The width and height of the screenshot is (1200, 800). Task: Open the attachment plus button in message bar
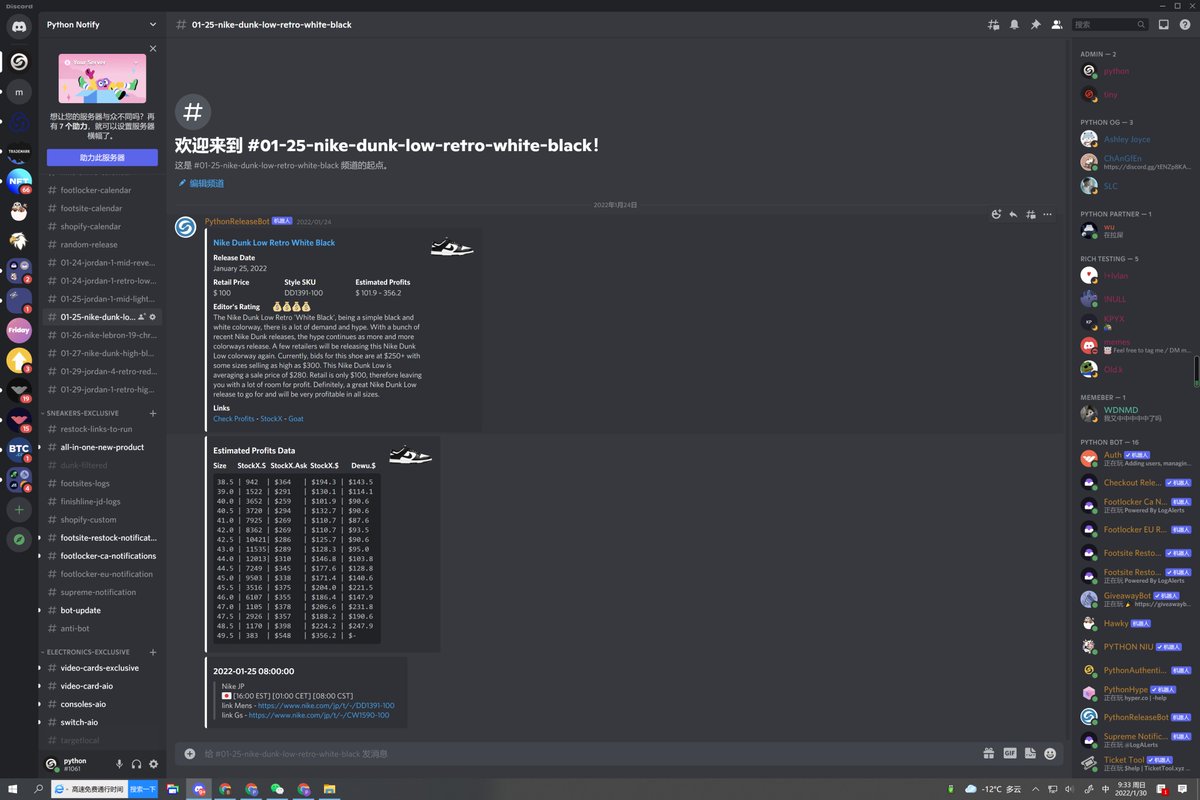point(190,753)
